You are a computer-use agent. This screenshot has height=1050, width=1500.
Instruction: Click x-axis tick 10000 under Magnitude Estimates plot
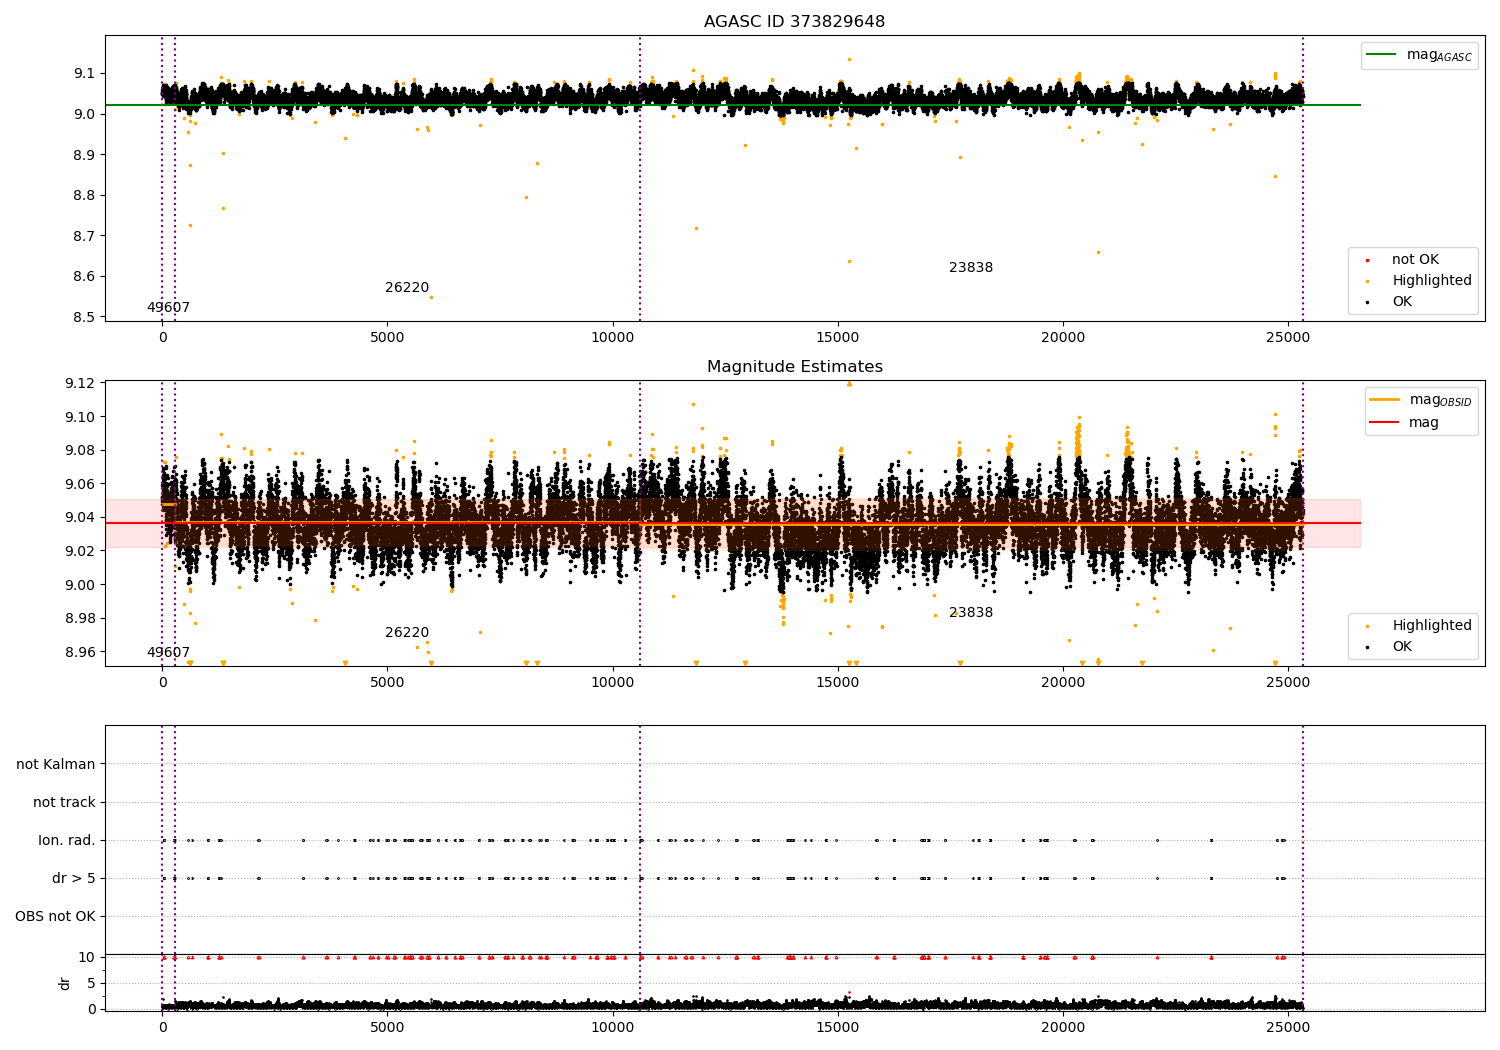pos(612,683)
